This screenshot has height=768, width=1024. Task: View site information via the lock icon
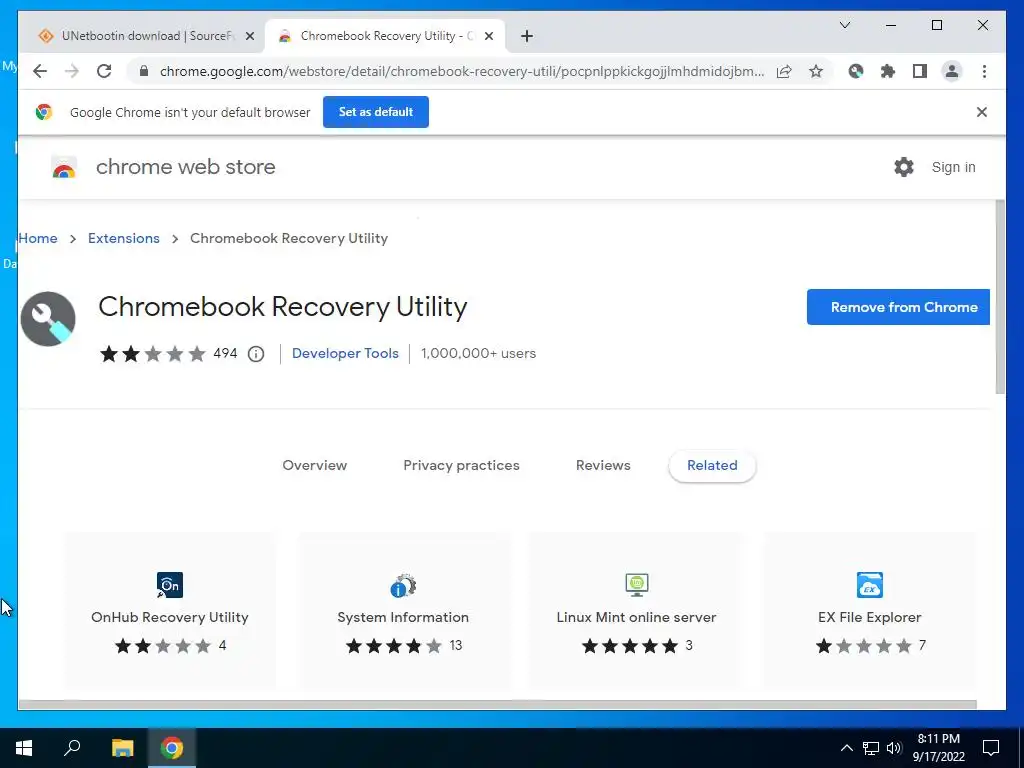point(144,71)
